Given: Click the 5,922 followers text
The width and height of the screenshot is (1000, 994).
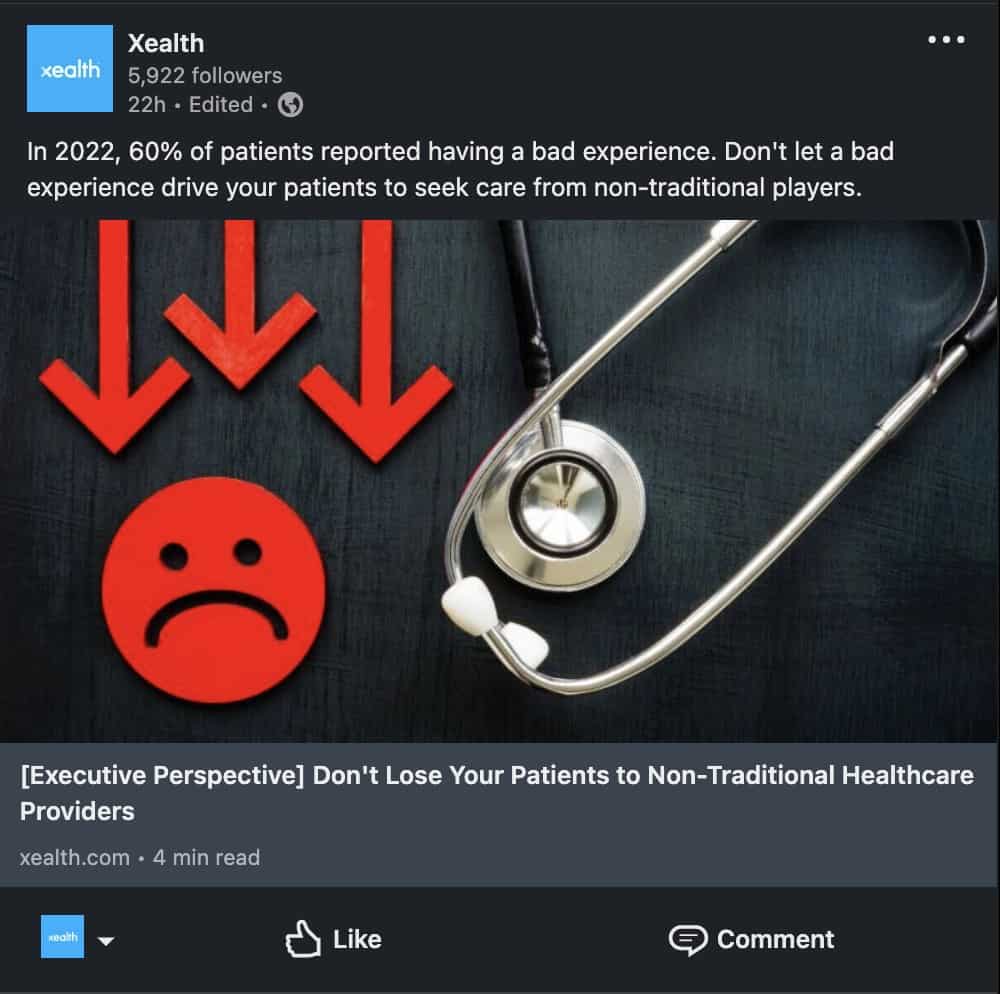Looking at the screenshot, I should (205, 75).
